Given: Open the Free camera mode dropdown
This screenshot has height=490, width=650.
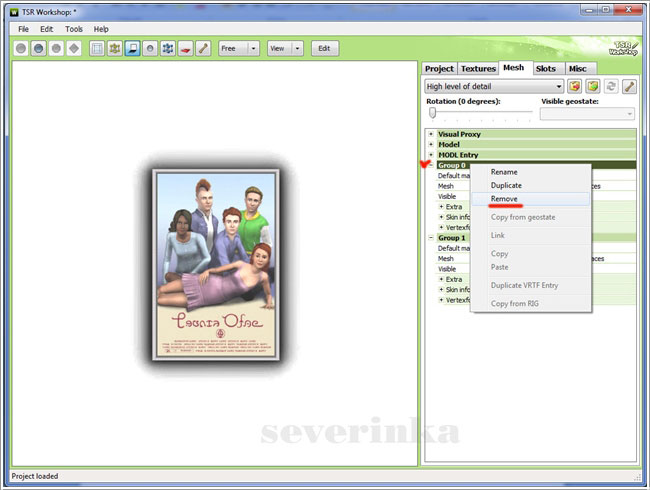Looking at the screenshot, I should (253, 48).
